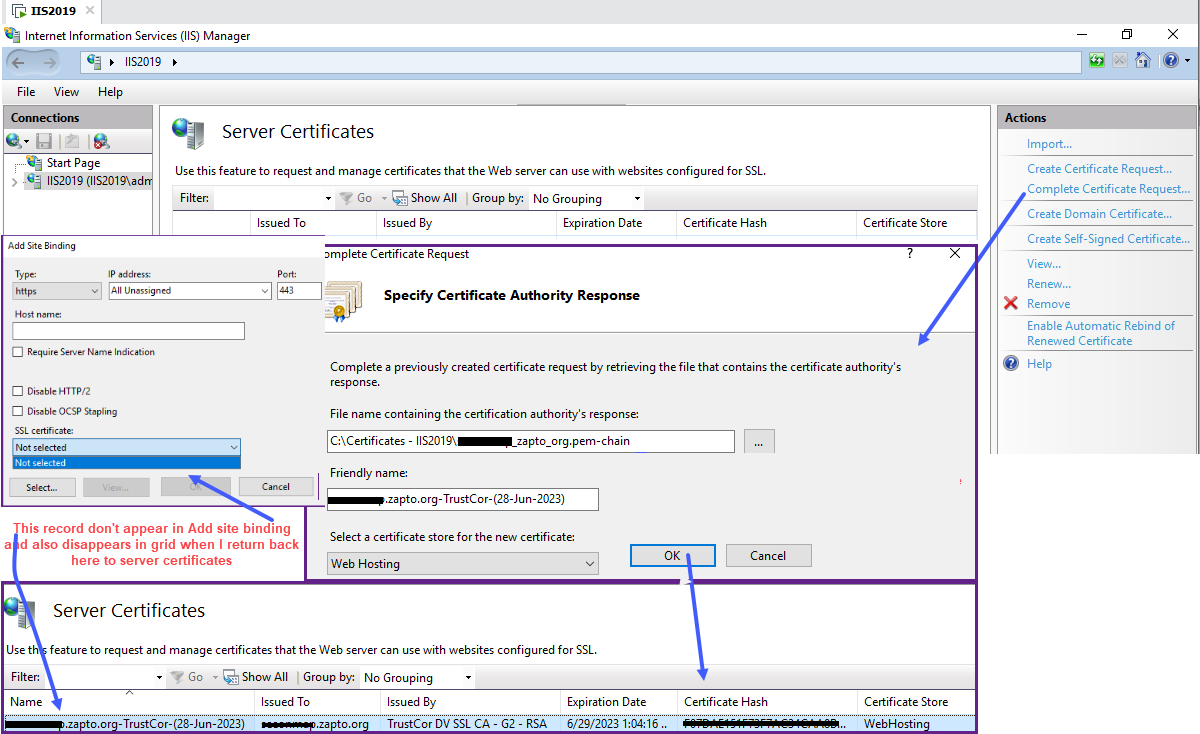Open the Help menu
Screen dimensions: 1200x734
tap(110, 92)
